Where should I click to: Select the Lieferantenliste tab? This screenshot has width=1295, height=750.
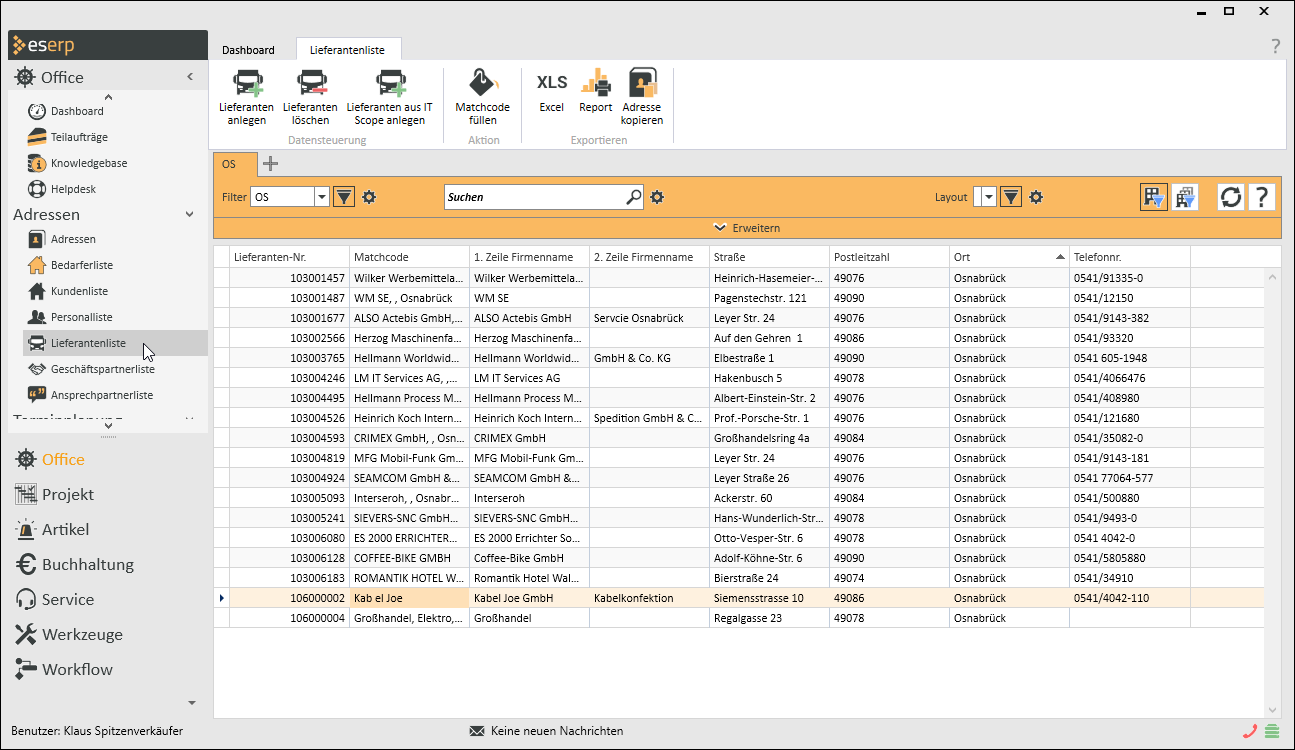[x=348, y=50]
